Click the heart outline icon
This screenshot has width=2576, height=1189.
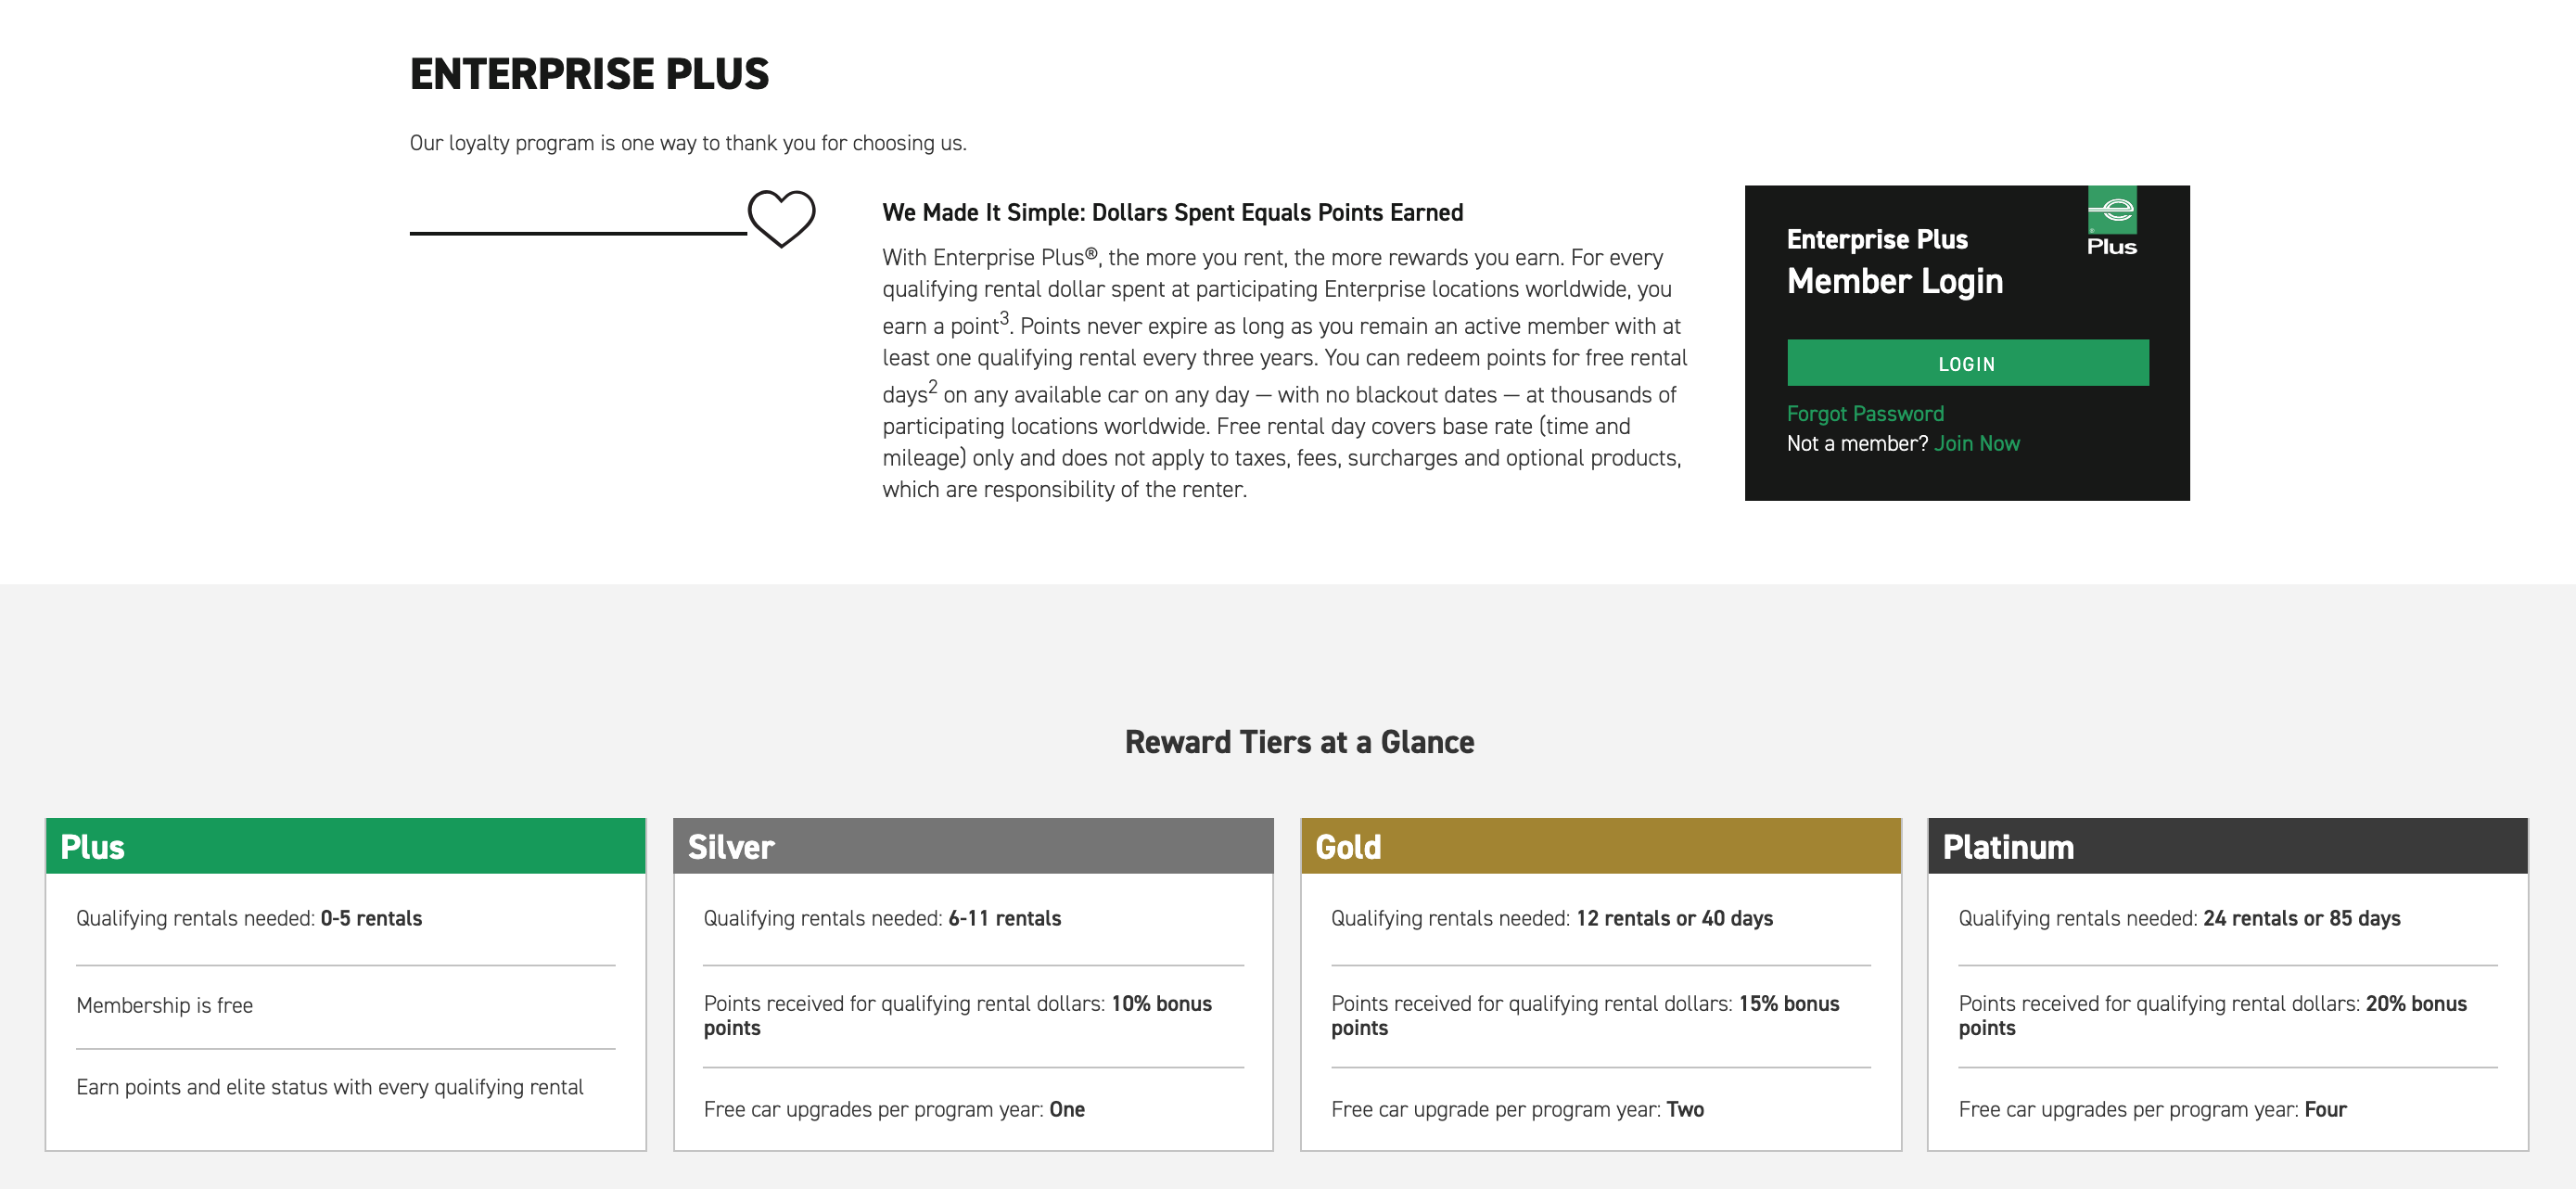tap(781, 218)
